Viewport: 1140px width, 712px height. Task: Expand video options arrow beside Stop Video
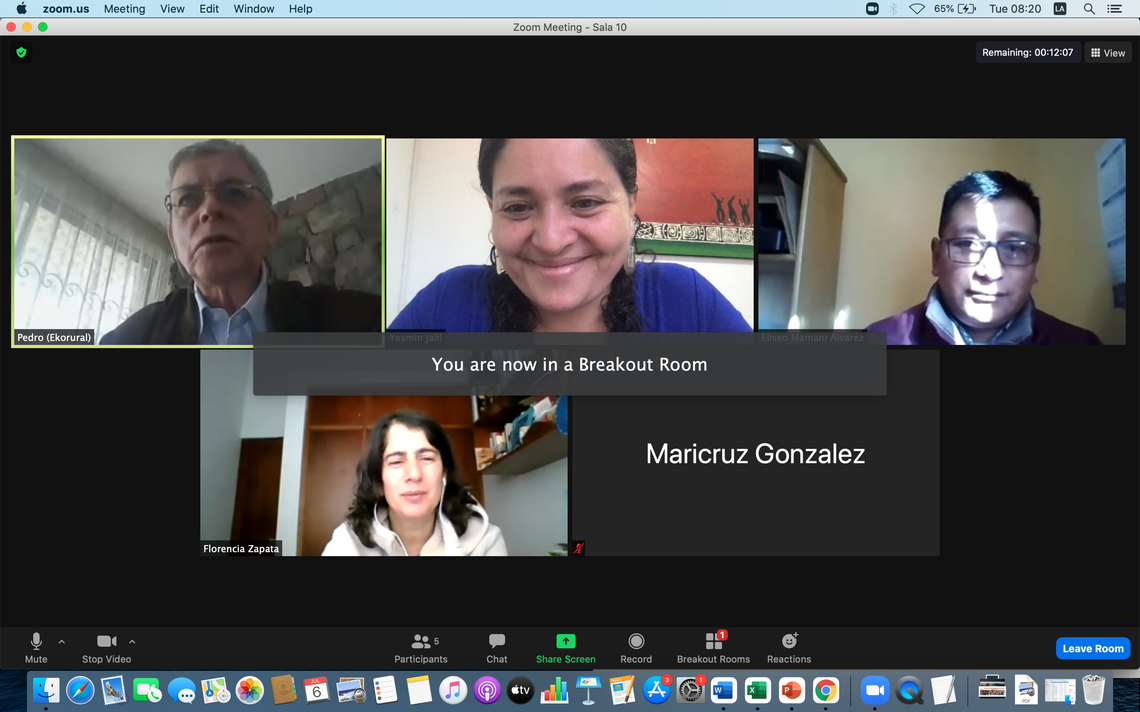(x=132, y=642)
